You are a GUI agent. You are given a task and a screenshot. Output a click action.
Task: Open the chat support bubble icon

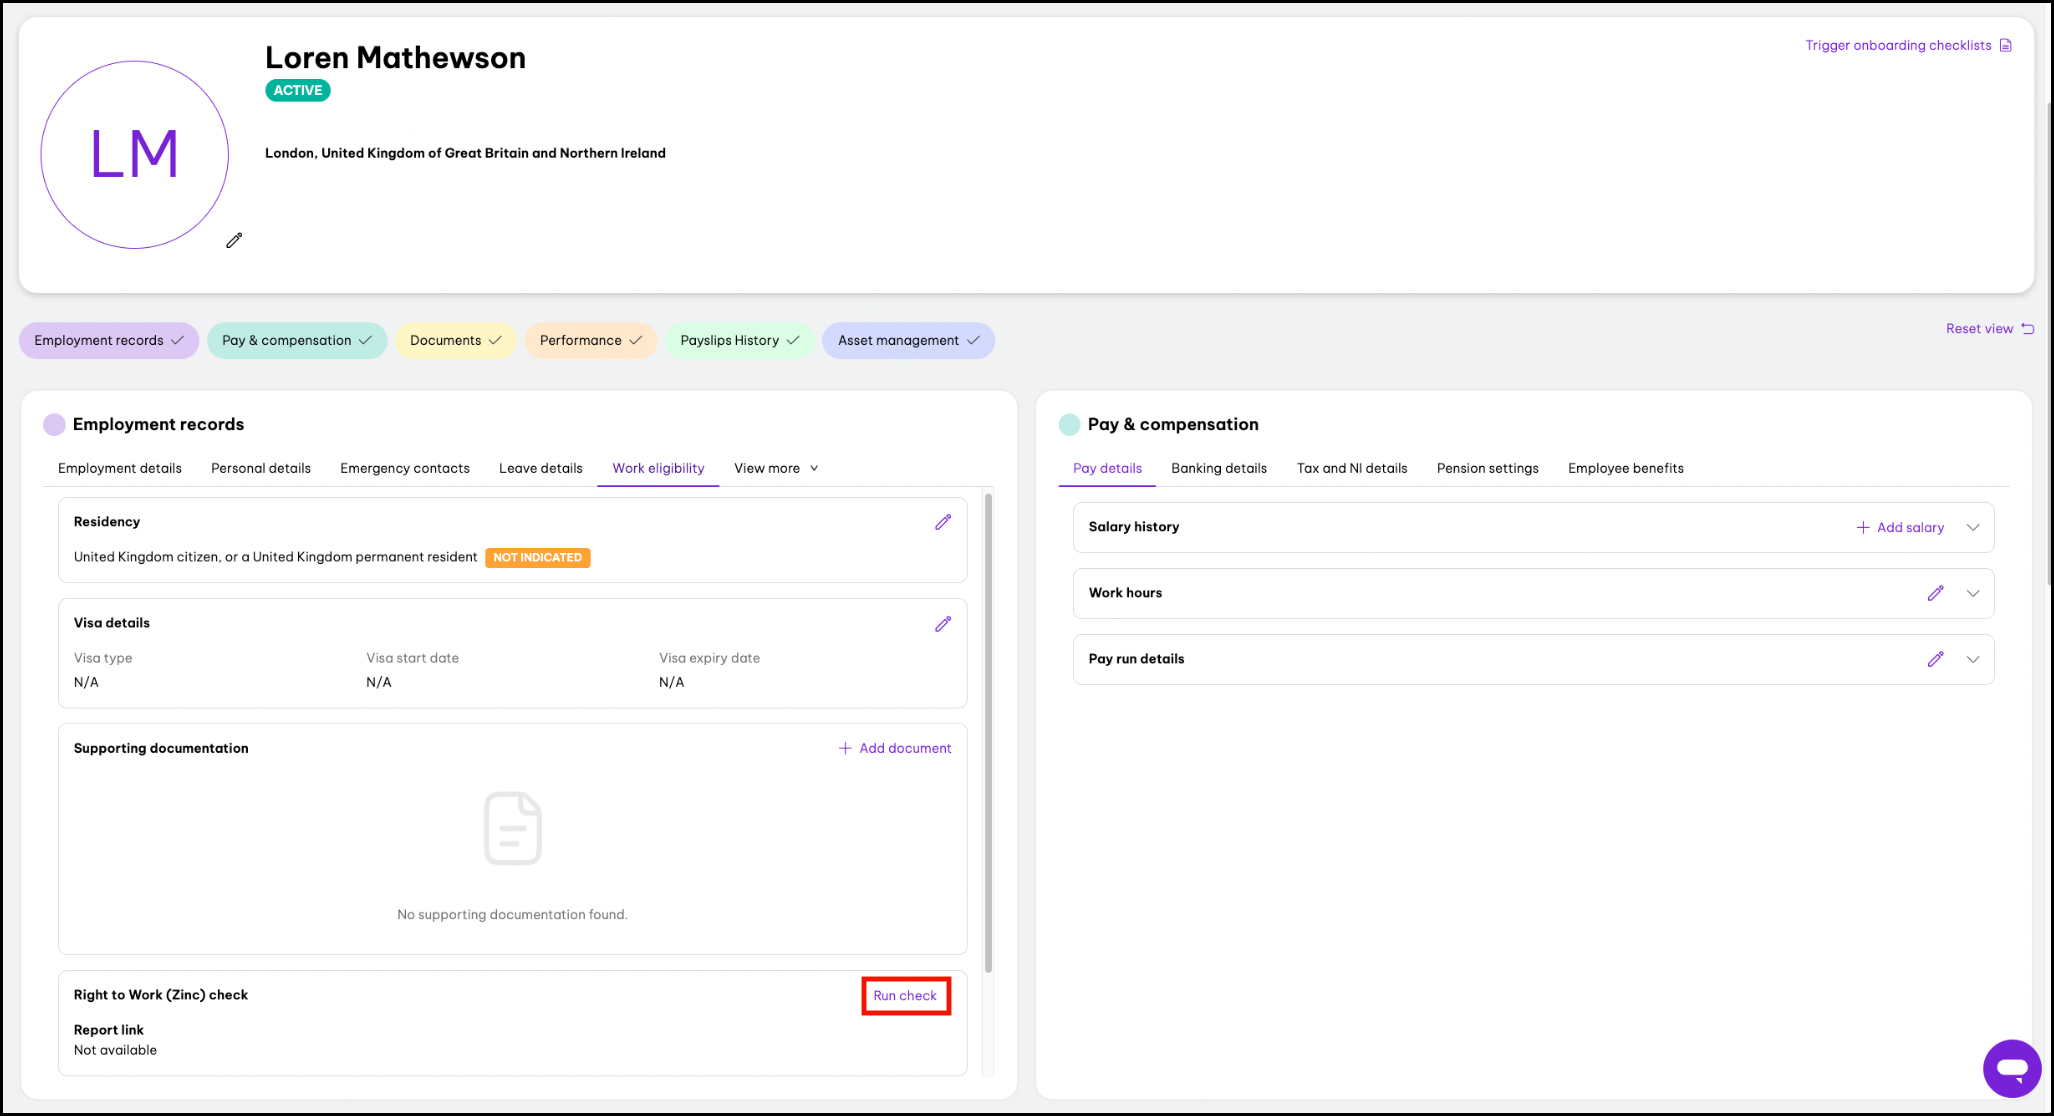point(2011,1068)
